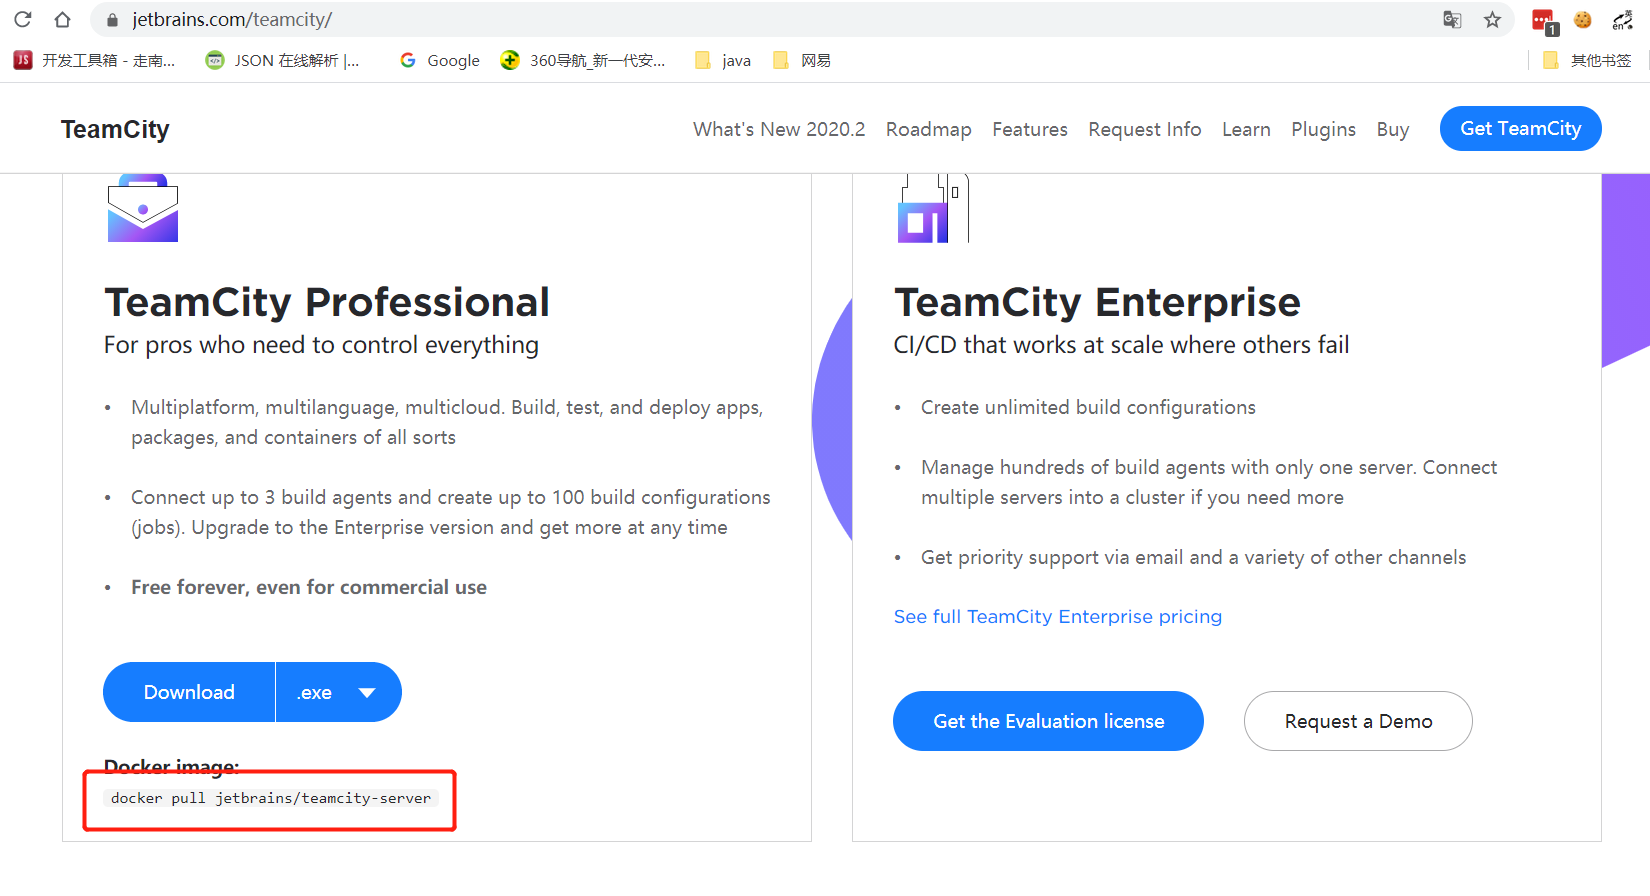Viewport: 1650px width, 896px height.
Task: Click the TeamCity Professional briefcase icon
Action: 143,208
